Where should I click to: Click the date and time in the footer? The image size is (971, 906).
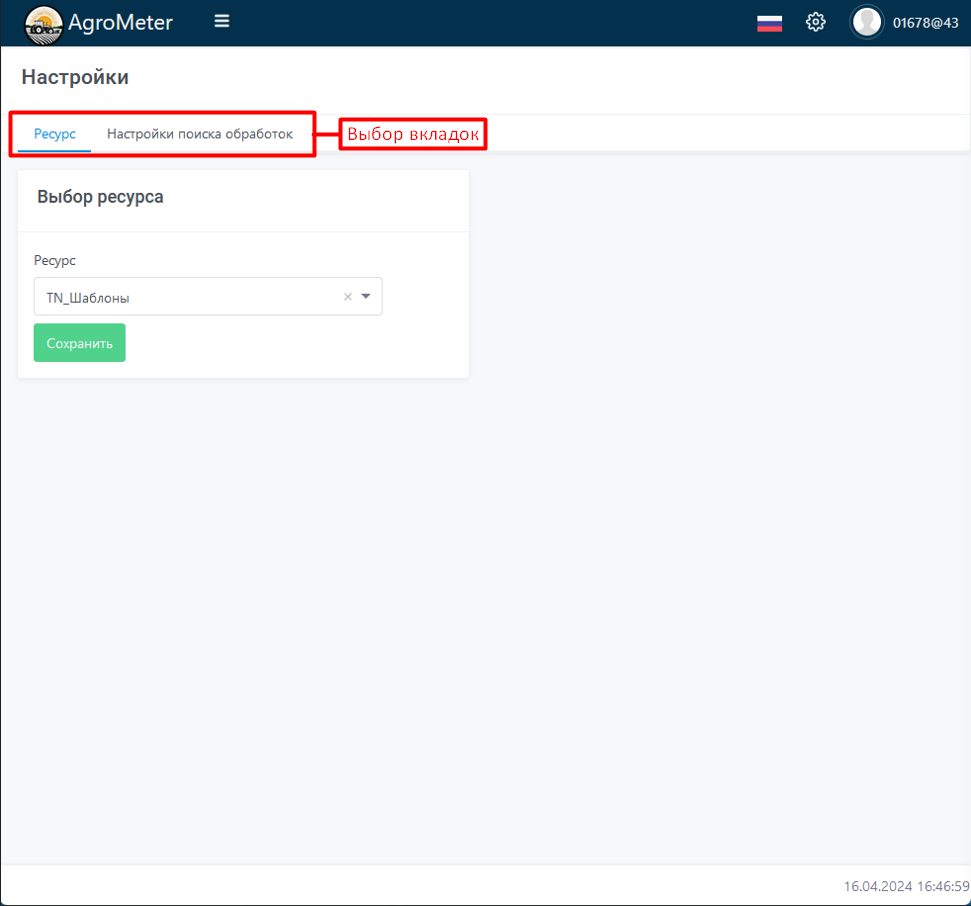coord(906,886)
